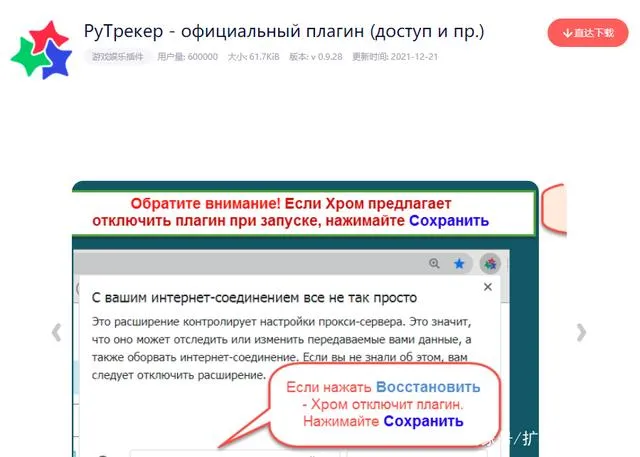Click the RuTracker three-star plugin logo
640x457 pixels.
point(41,50)
